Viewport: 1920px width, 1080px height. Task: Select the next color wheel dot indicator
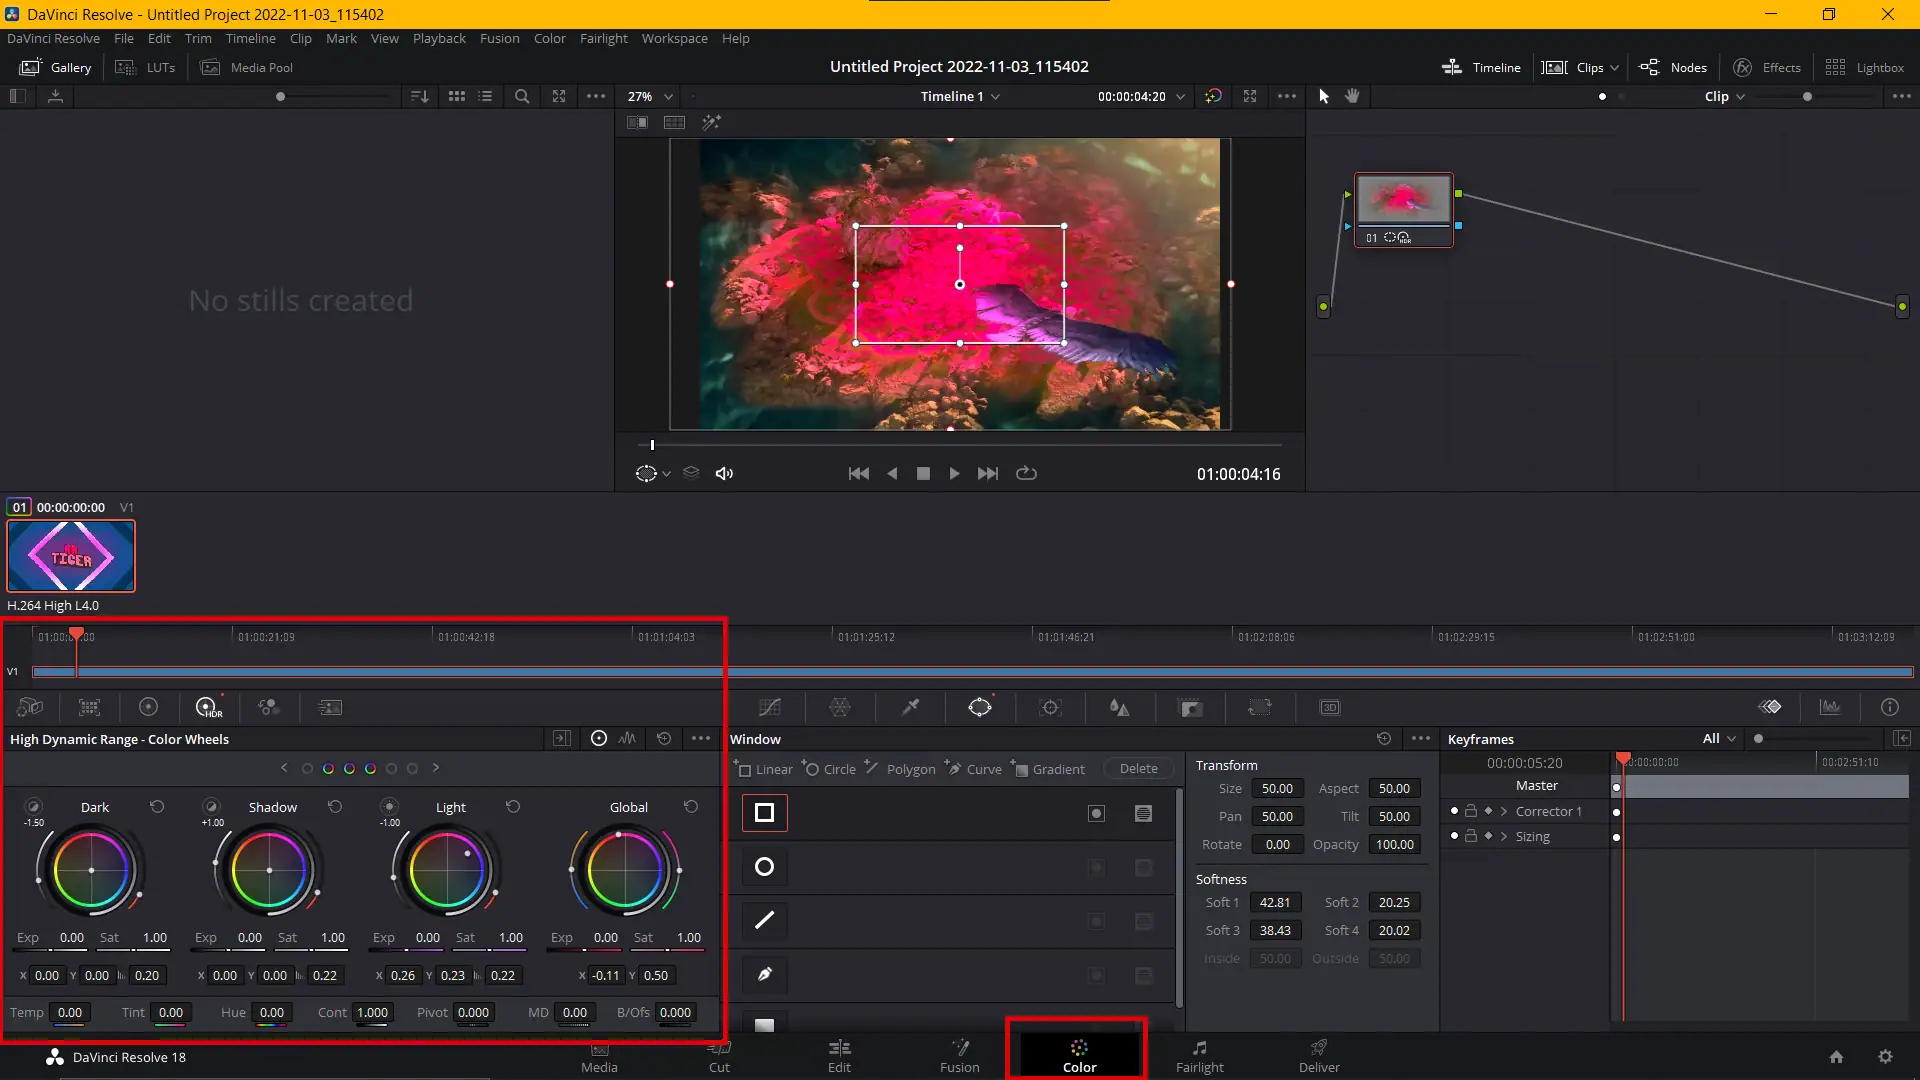(435, 767)
